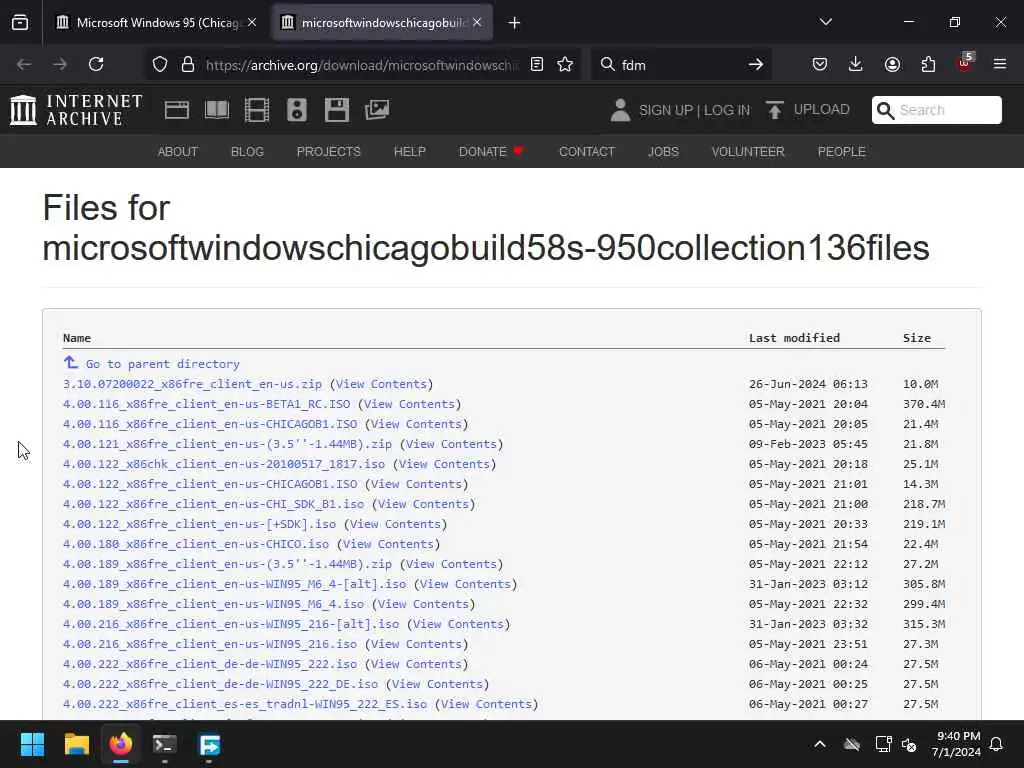Show hidden system tray icons
Viewport: 1024px width, 768px height.
coord(820,744)
